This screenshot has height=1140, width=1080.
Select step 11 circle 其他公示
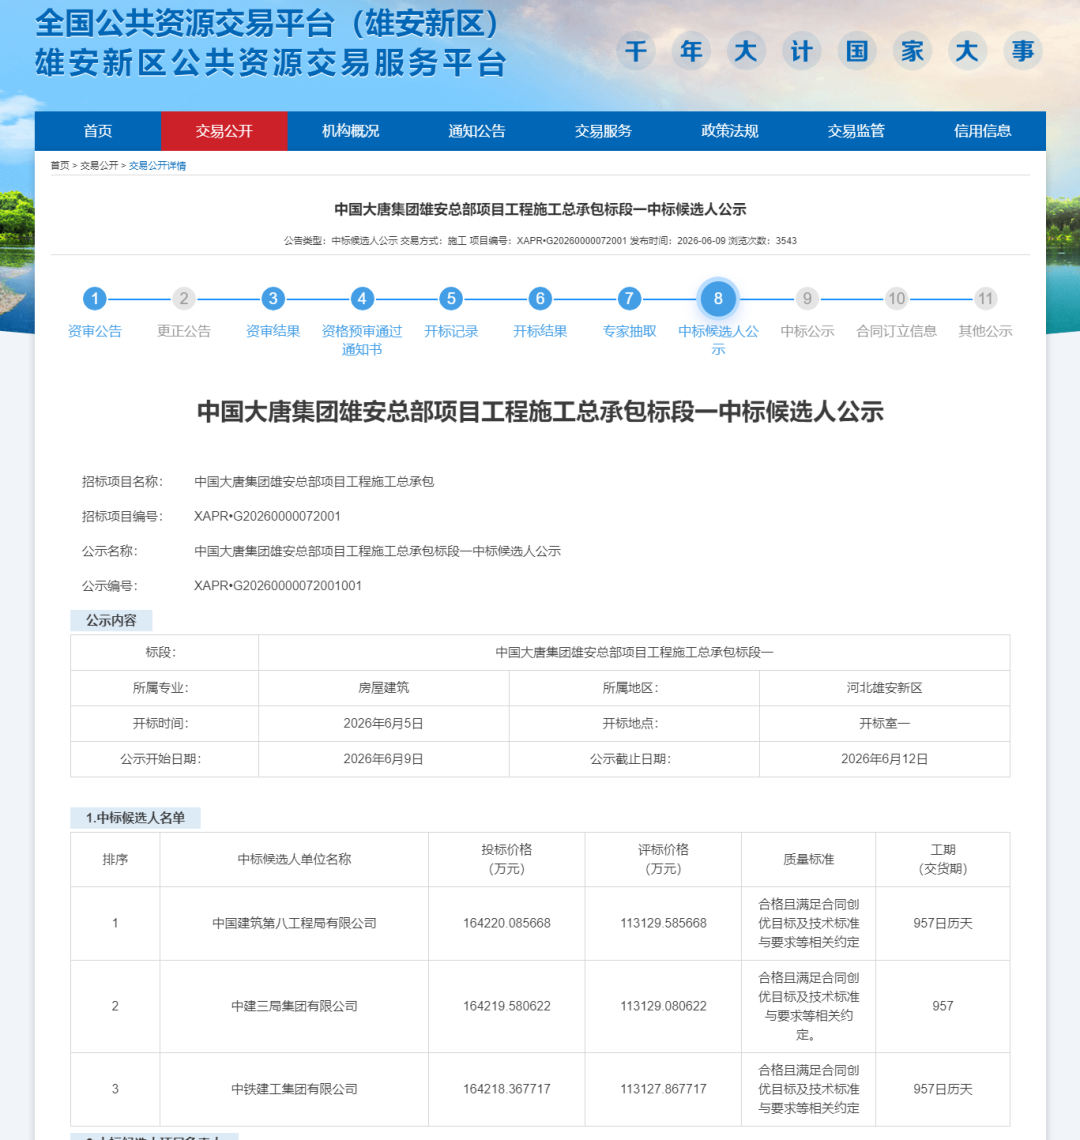click(x=985, y=298)
